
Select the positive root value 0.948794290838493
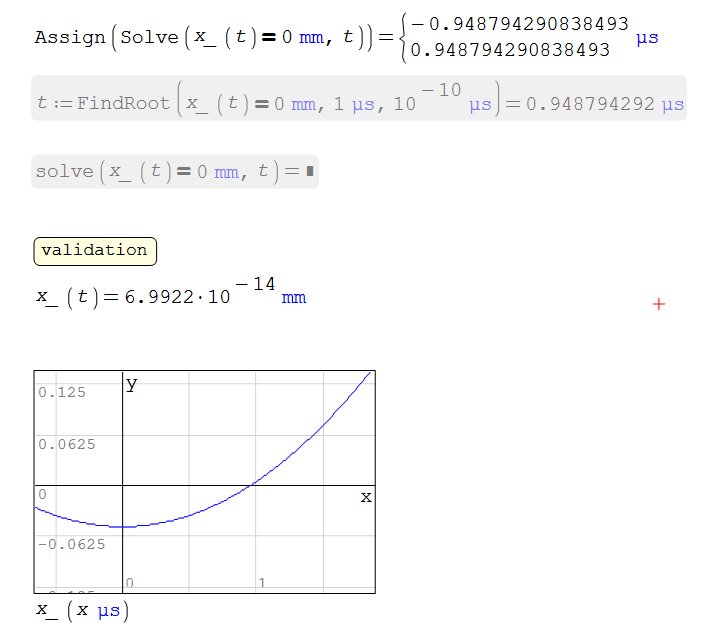pos(510,49)
